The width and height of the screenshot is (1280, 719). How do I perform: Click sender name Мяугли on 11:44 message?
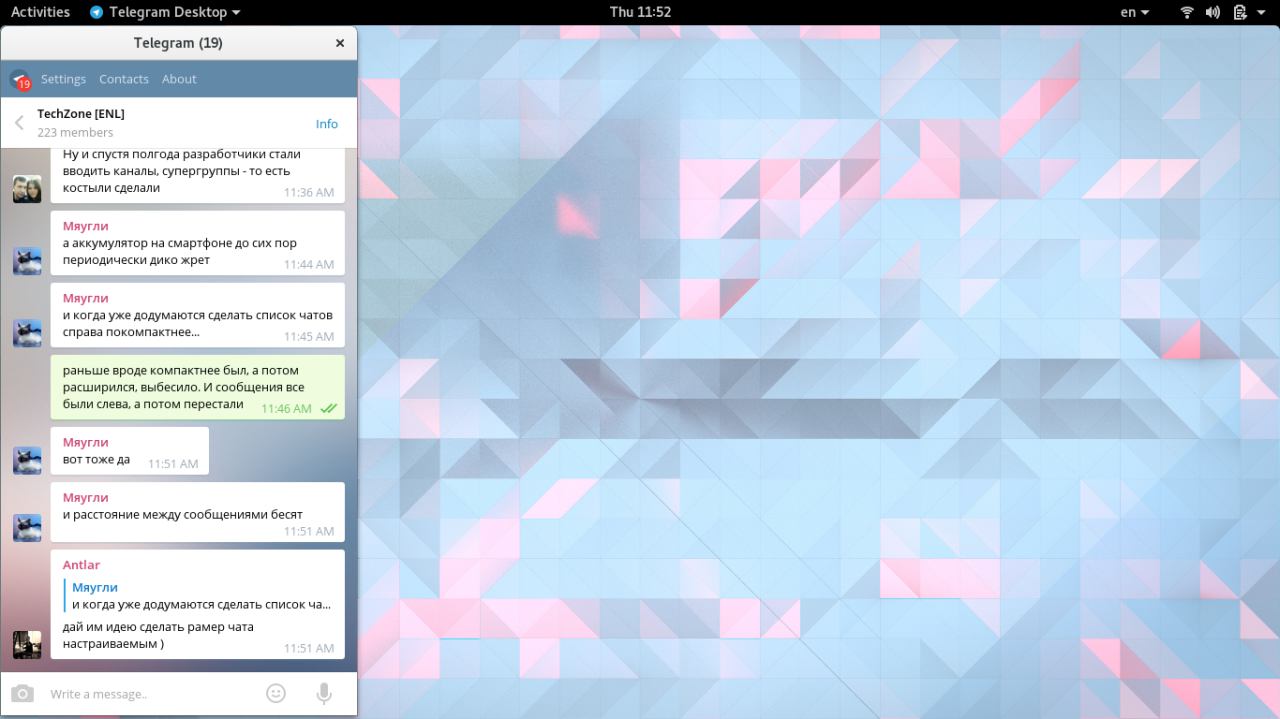[x=86, y=226]
